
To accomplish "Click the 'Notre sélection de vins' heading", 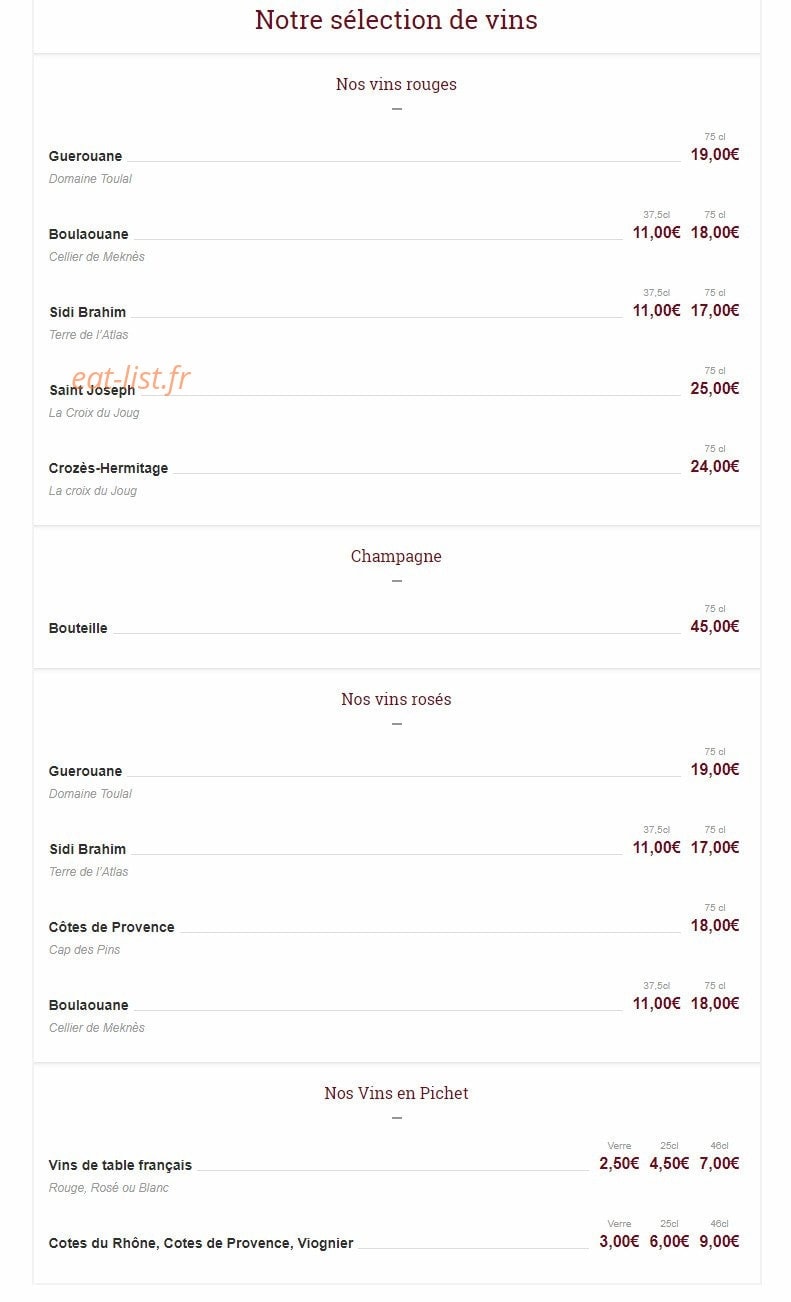I will click(x=396, y=20).
